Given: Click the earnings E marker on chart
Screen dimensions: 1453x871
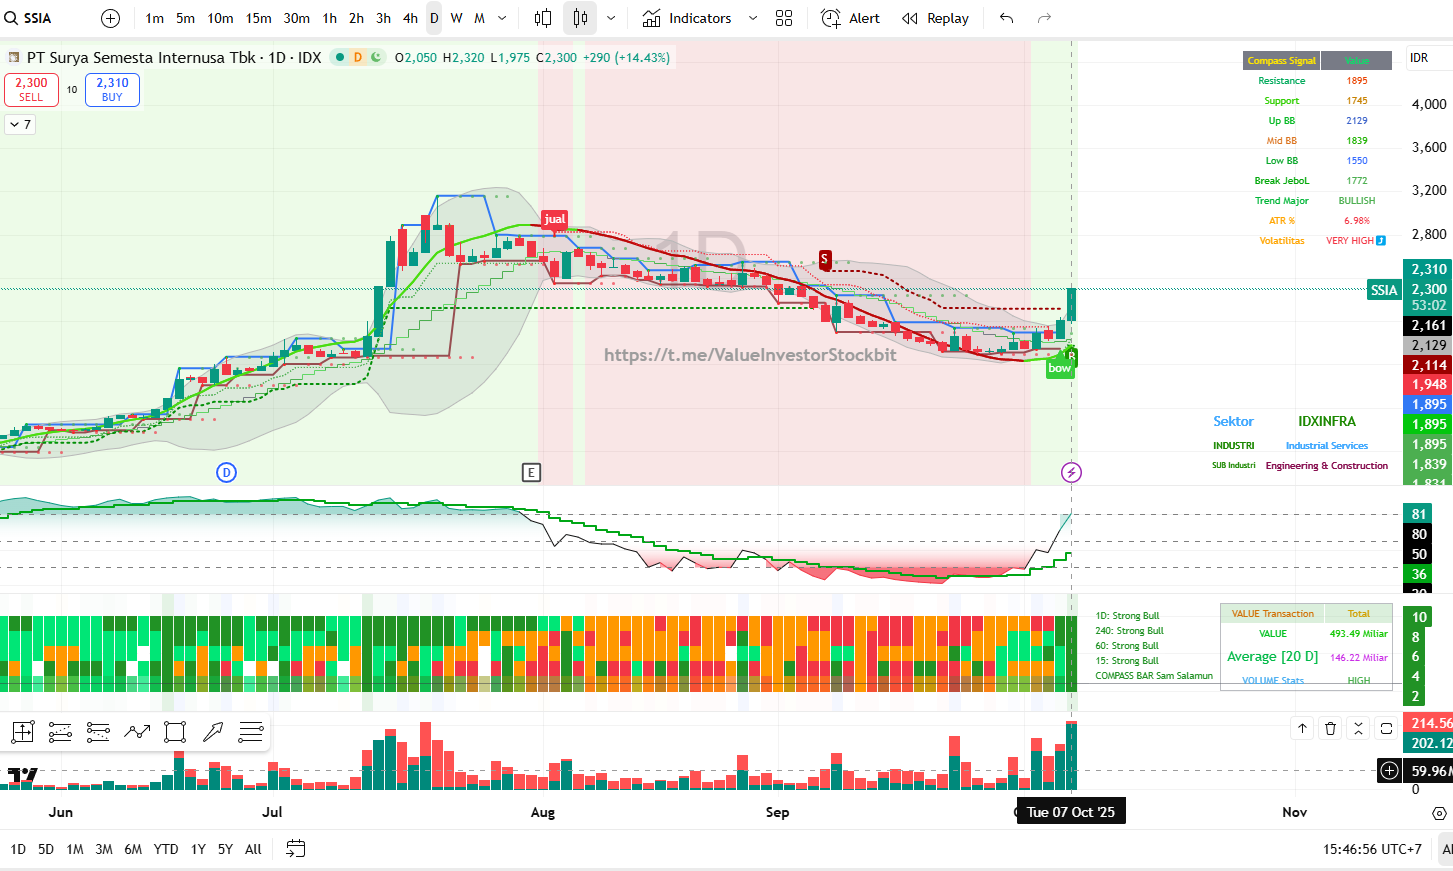Looking at the screenshot, I should click(x=531, y=472).
